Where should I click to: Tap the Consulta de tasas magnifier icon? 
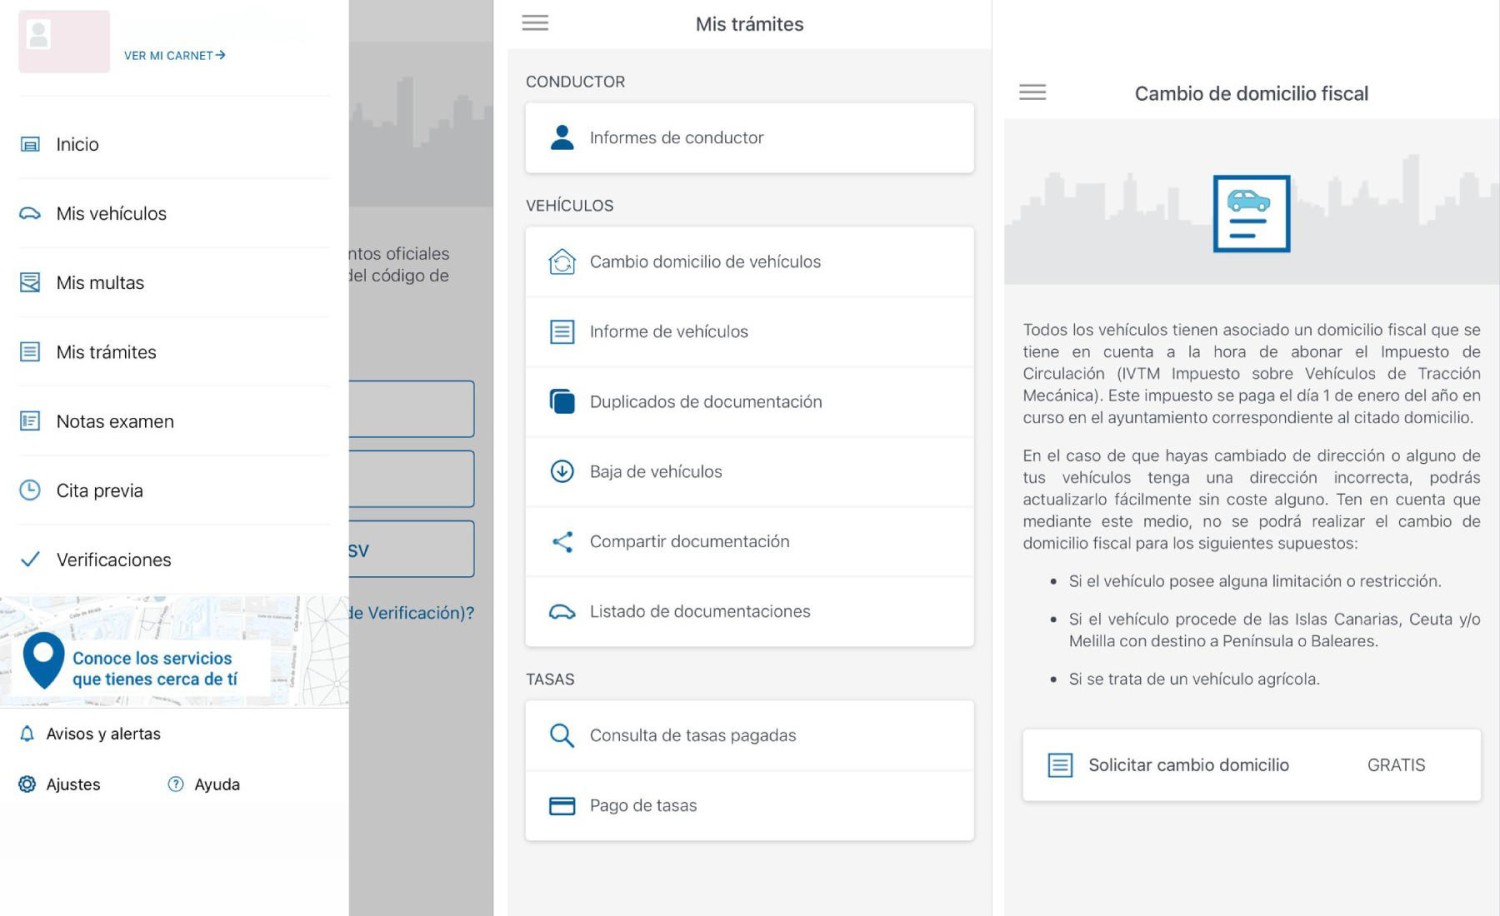(562, 736)
